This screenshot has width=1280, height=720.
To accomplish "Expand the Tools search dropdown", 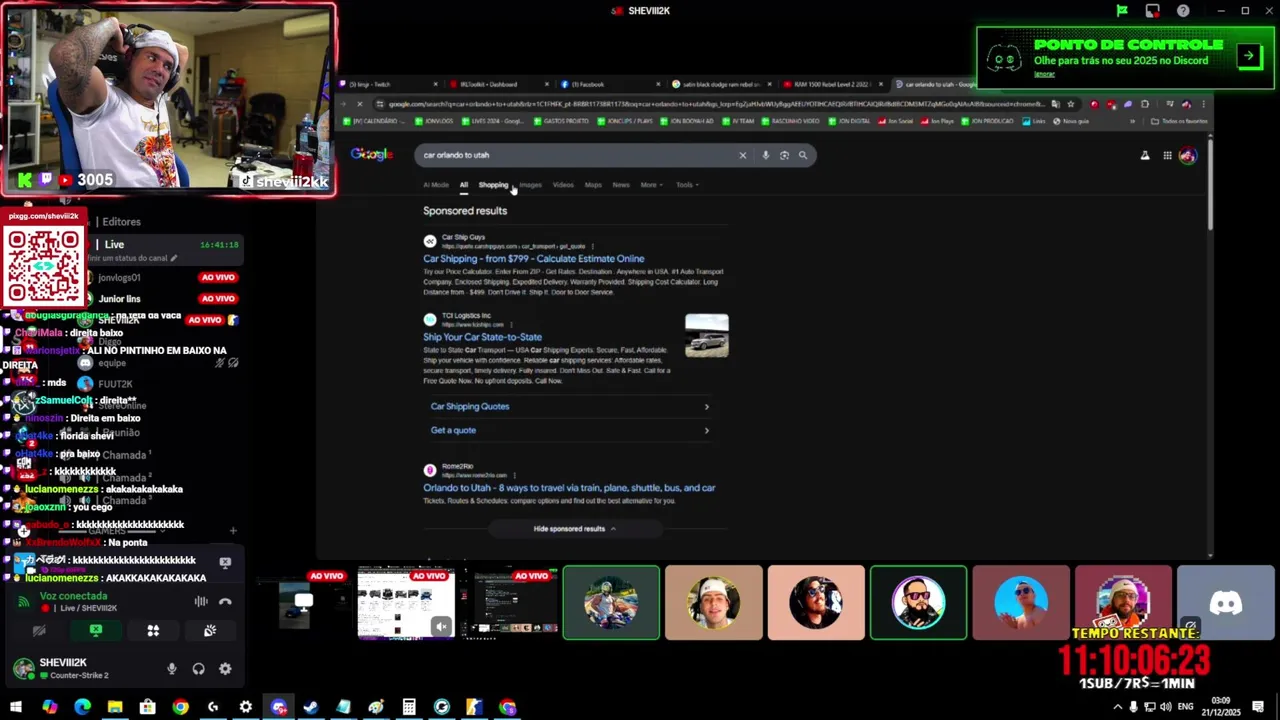I will tap(686, 185).
